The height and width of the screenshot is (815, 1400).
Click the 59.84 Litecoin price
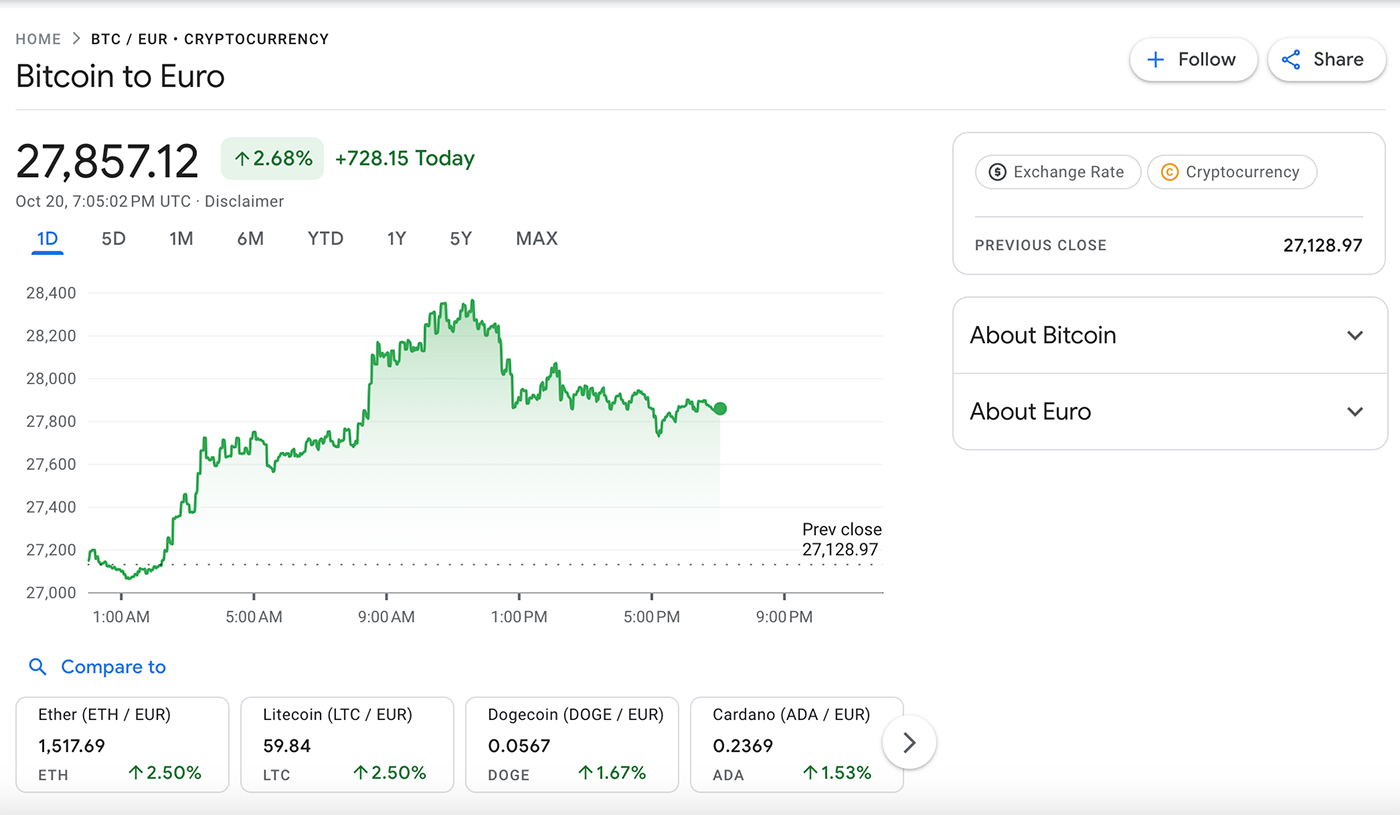coord(287,746)
